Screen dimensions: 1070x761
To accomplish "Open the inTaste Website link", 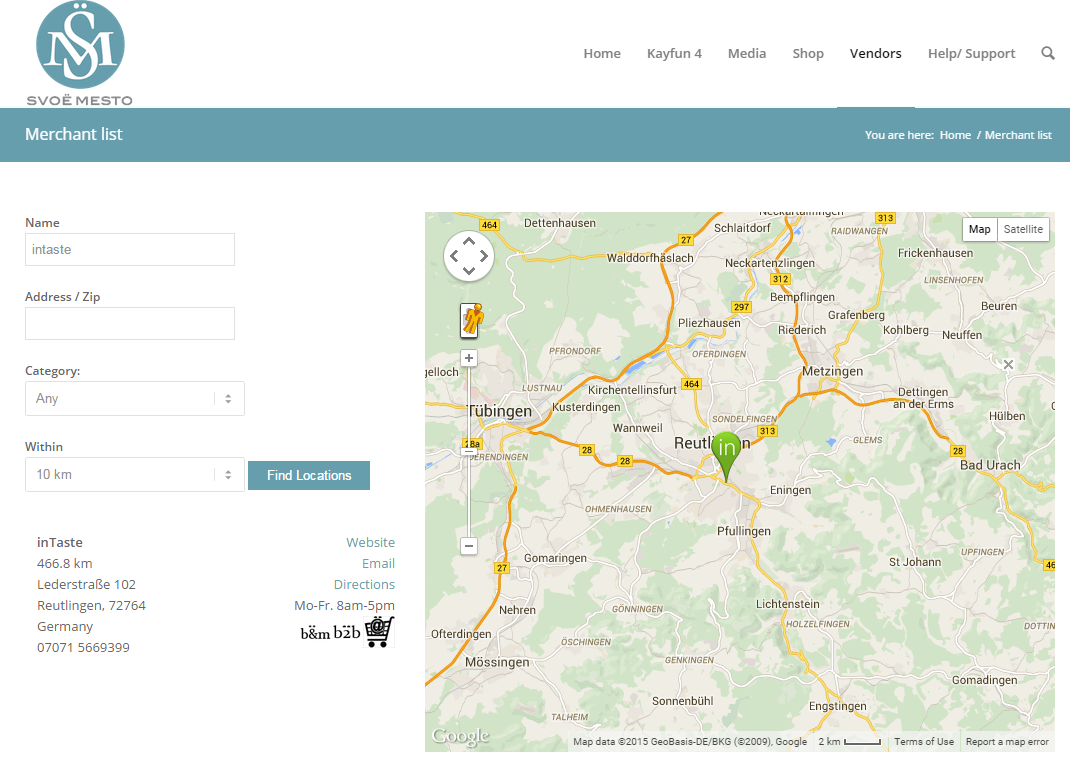I will [371, 543].
